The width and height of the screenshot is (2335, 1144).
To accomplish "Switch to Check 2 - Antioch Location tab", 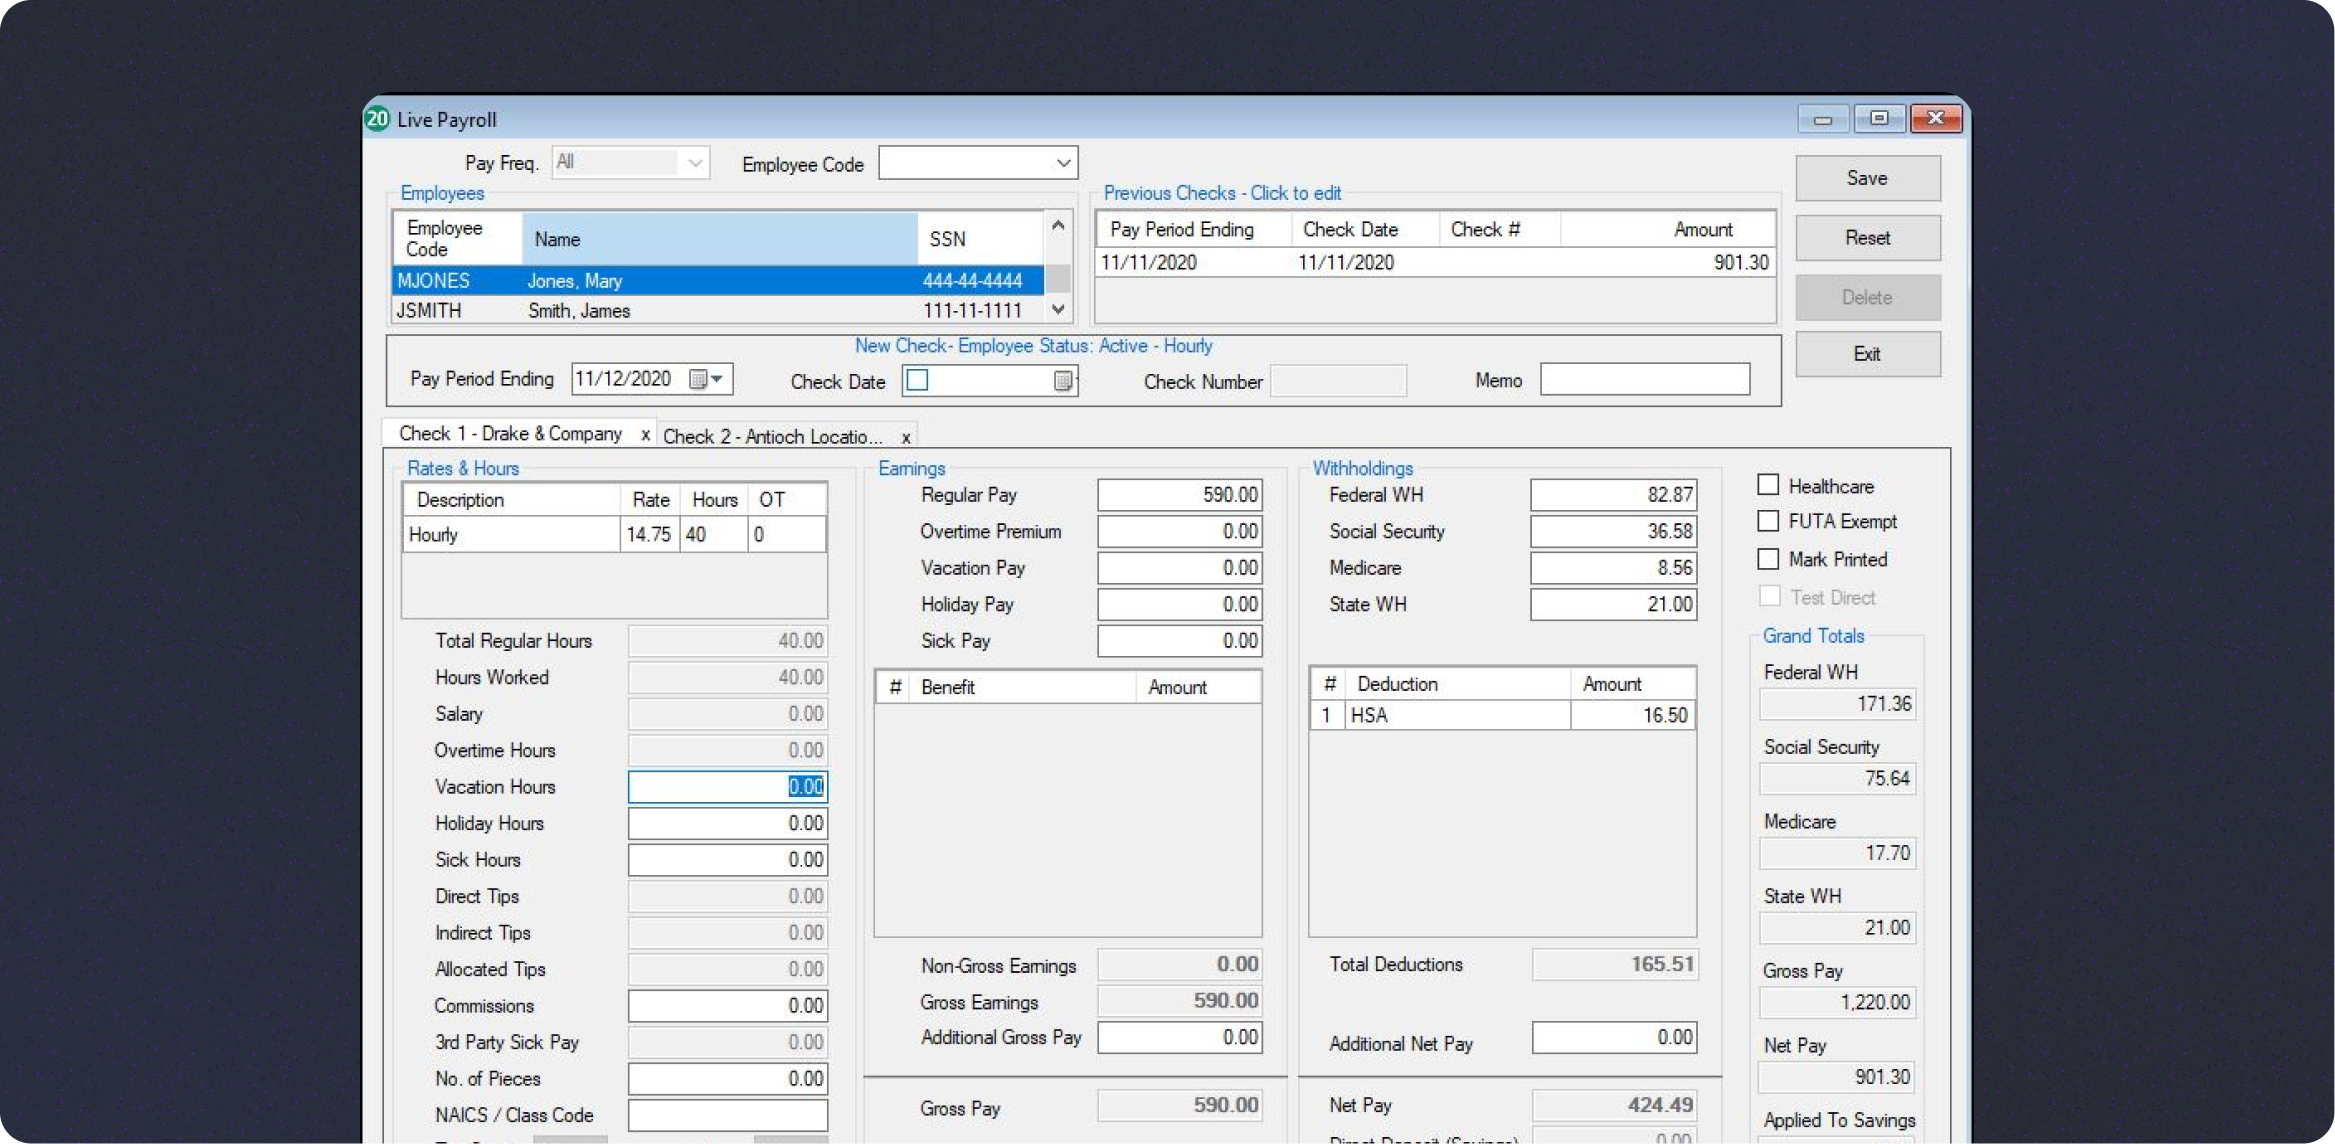I will point(772,437).
